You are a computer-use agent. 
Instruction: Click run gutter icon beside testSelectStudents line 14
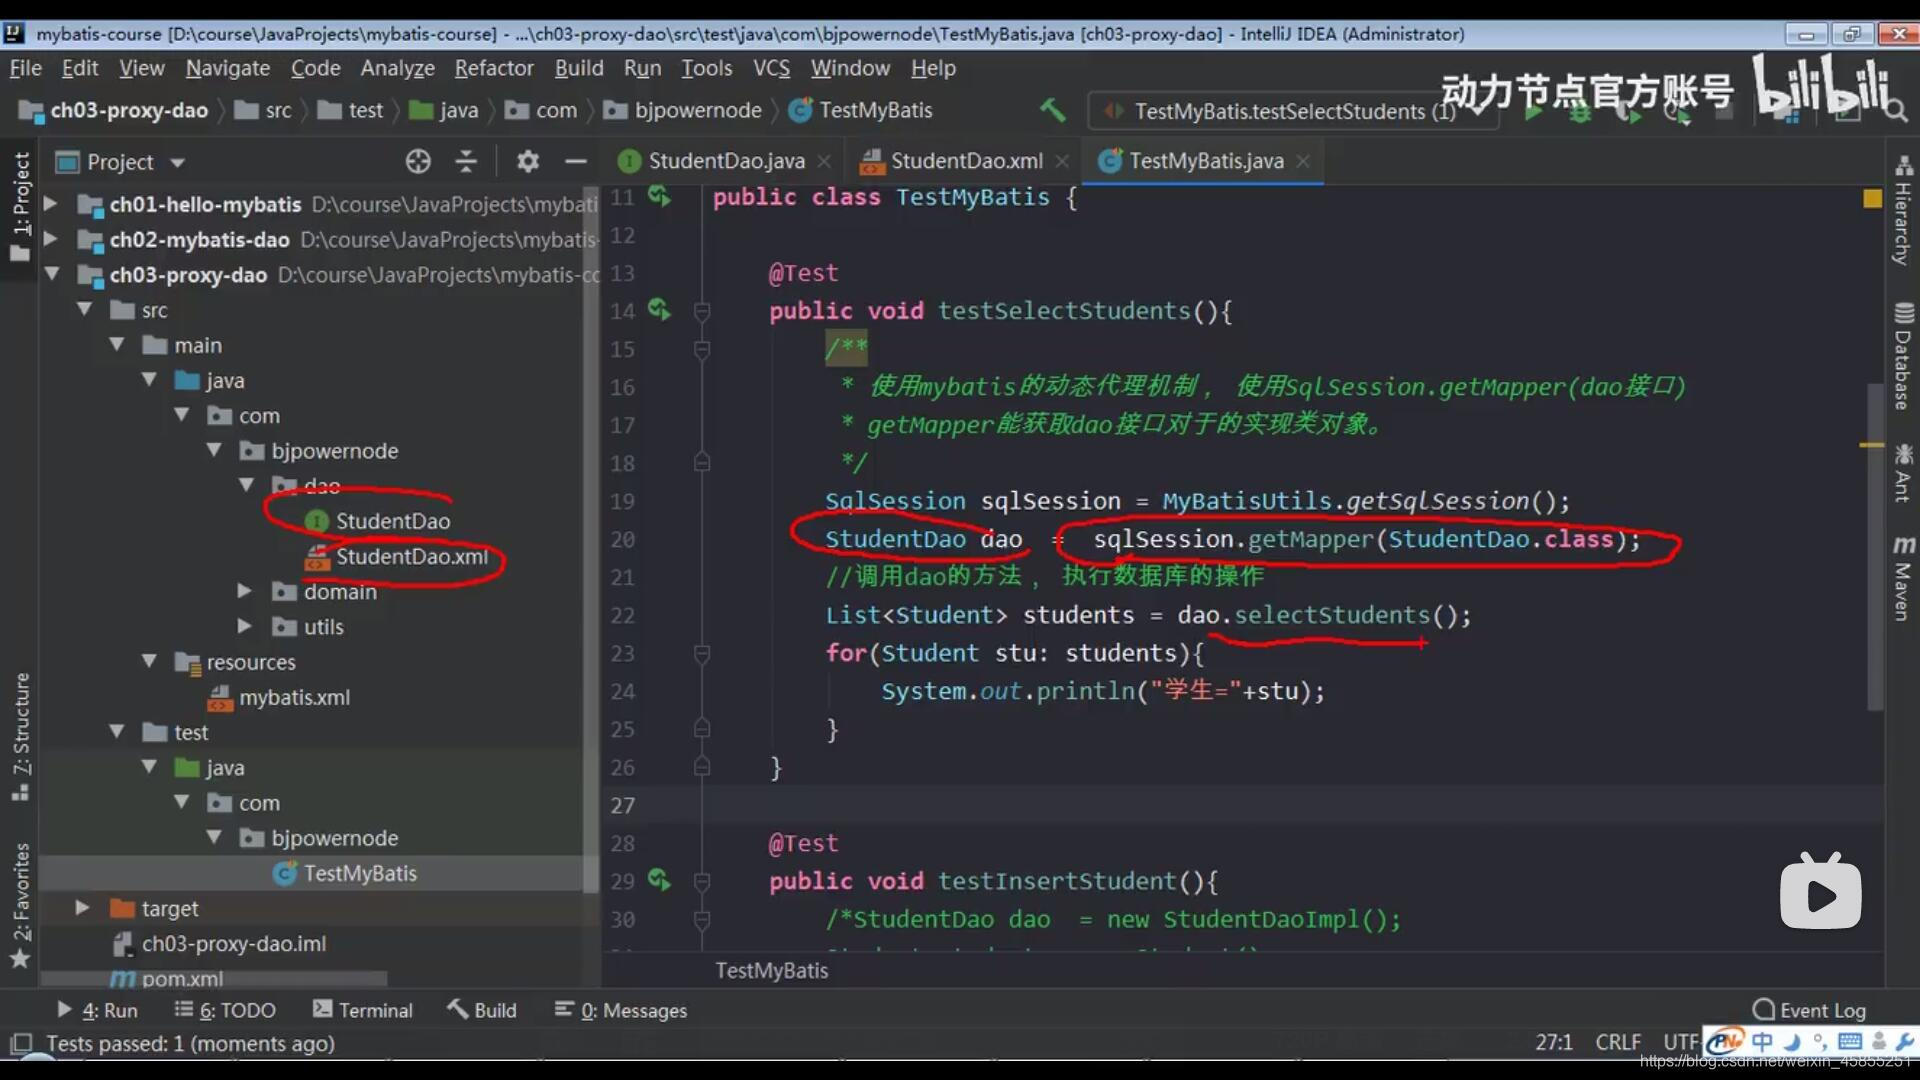pyautogui.click(x=659, y=310)
